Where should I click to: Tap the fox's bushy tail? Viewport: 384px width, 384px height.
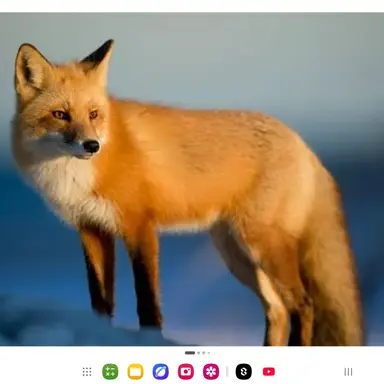[333, 267]
